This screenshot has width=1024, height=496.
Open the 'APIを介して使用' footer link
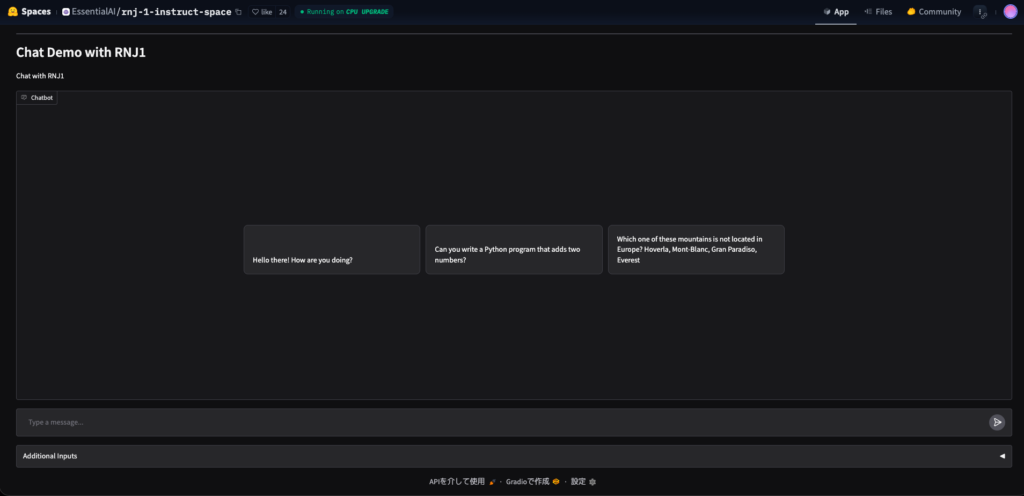coord(462,481)
